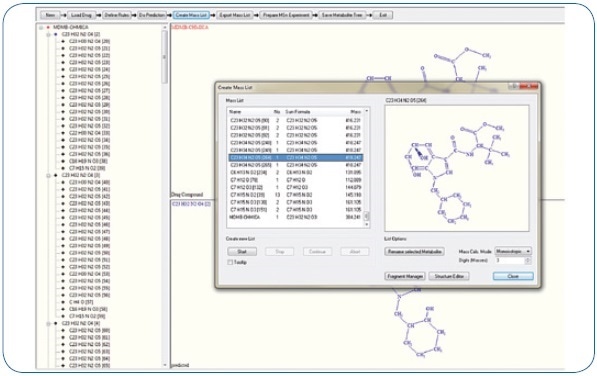Select the C7 H12 O [78] row in the Mass List

point(295,180)
